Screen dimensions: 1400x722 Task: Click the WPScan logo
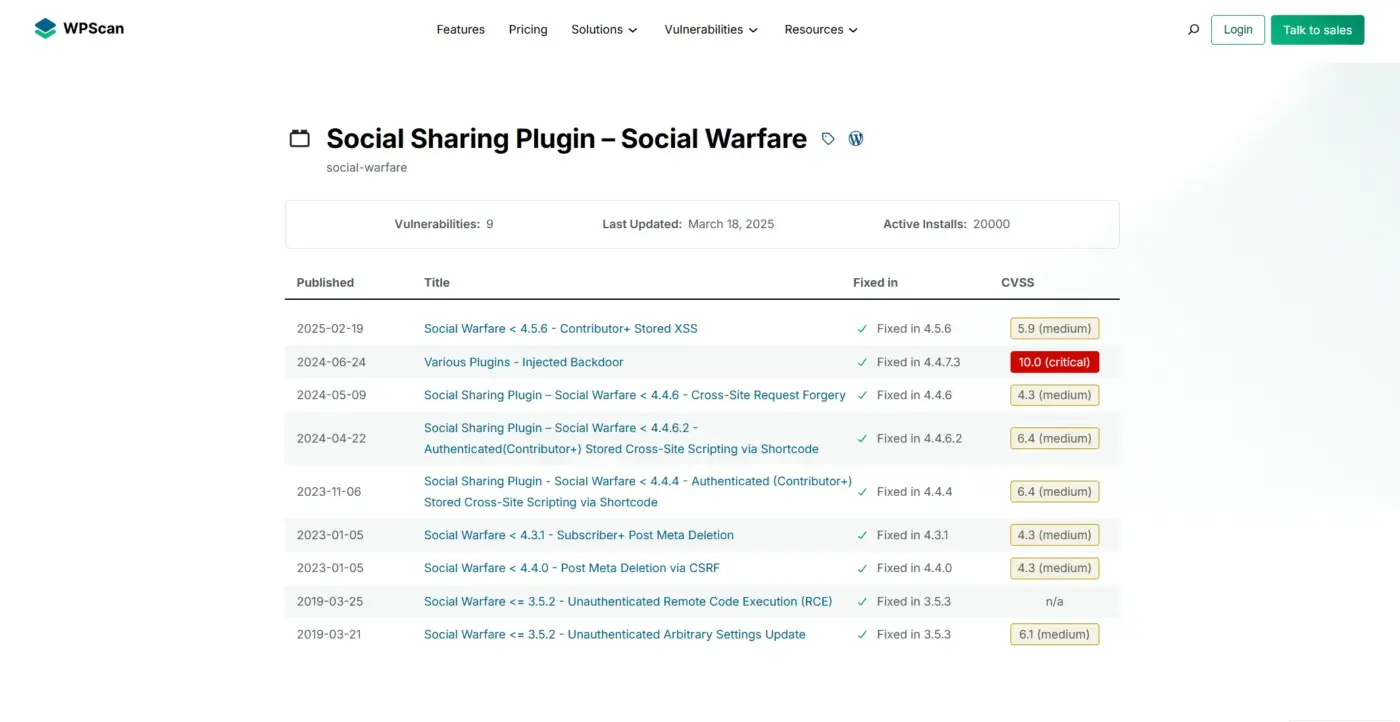coord(79,29)
